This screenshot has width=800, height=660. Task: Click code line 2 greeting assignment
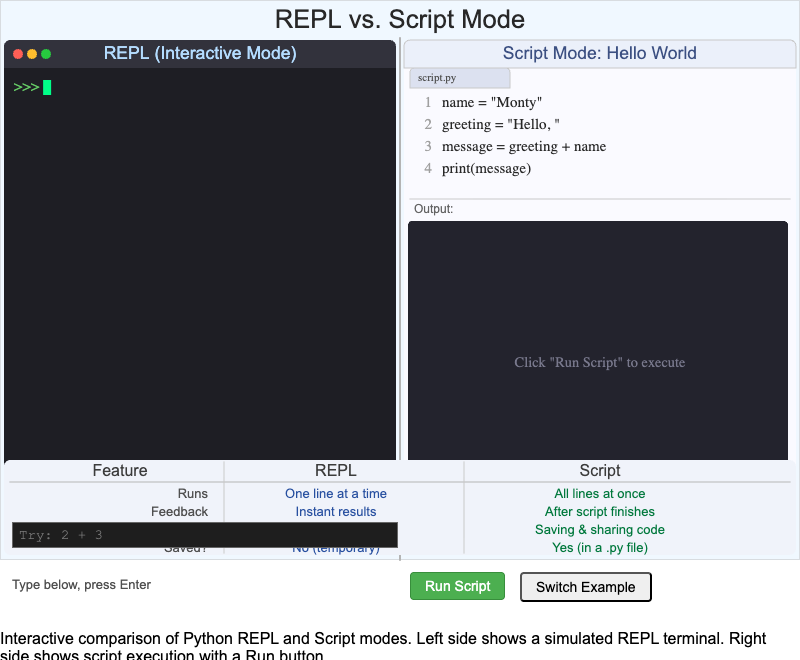pyautogui.click(x=500, y=124)
